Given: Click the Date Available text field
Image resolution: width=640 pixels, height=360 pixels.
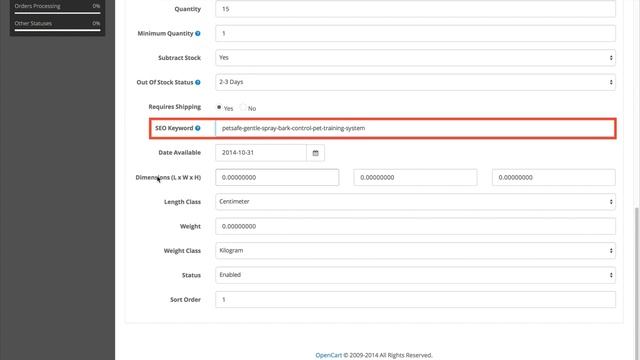Looking at the screenshot, I should pos(261,153).
